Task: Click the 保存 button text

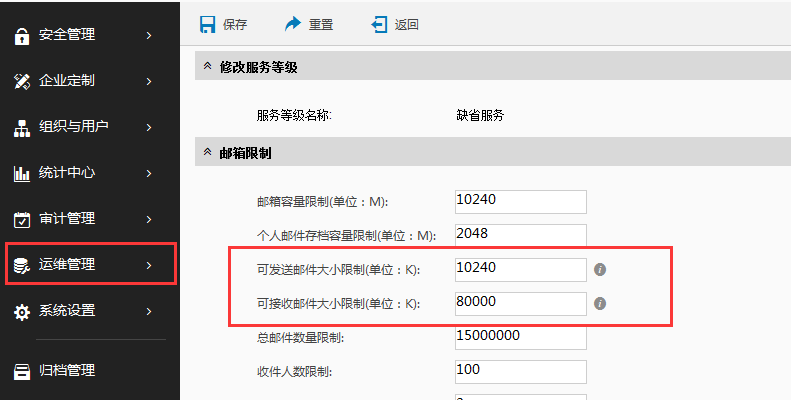Action: coord(235,24)
